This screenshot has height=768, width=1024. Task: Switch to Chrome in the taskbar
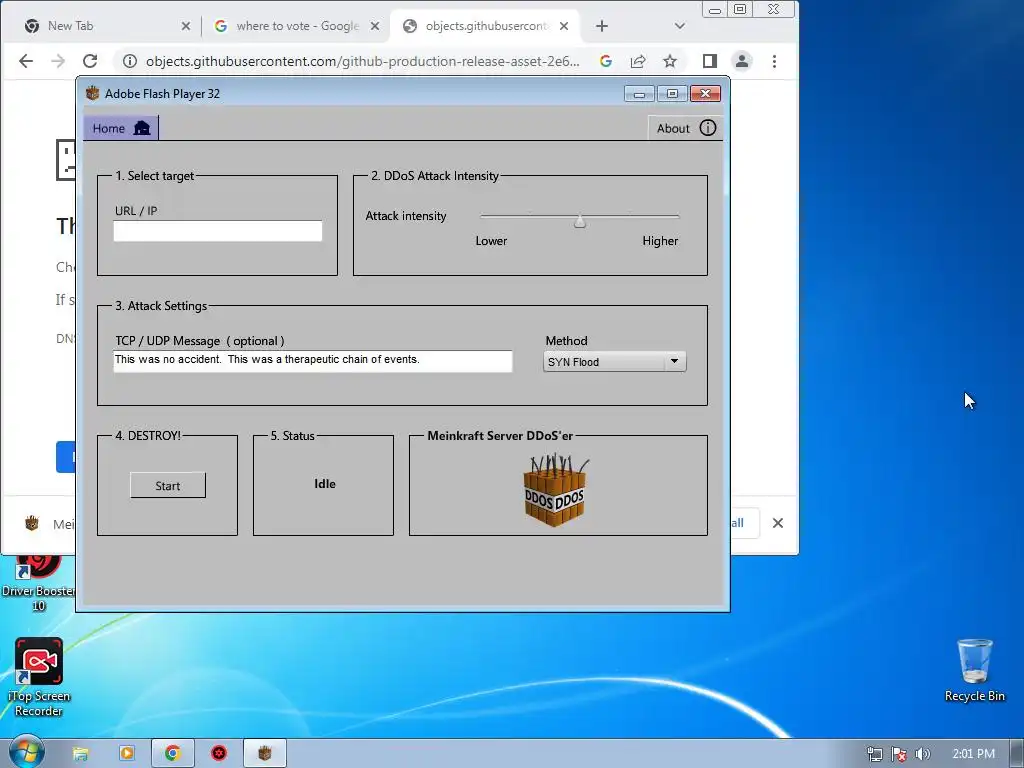click(172, 754)
